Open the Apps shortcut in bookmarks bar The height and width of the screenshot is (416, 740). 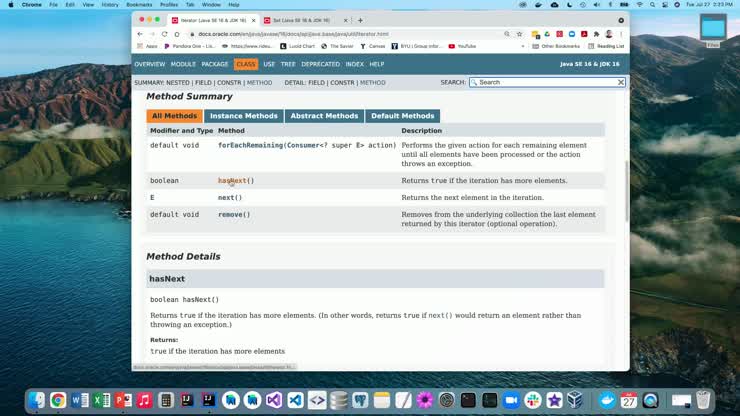pos(147,46)
